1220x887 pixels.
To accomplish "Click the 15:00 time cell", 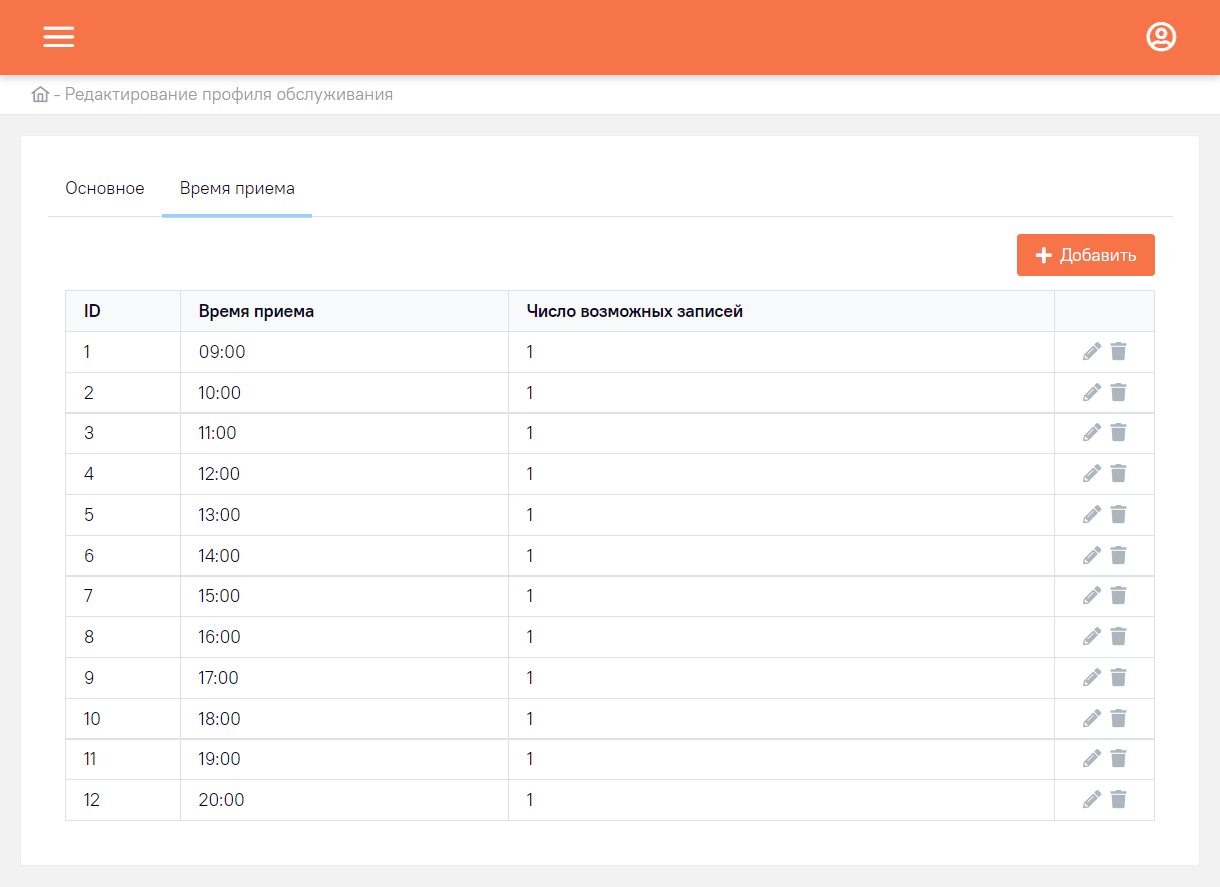I will [344, 596].
